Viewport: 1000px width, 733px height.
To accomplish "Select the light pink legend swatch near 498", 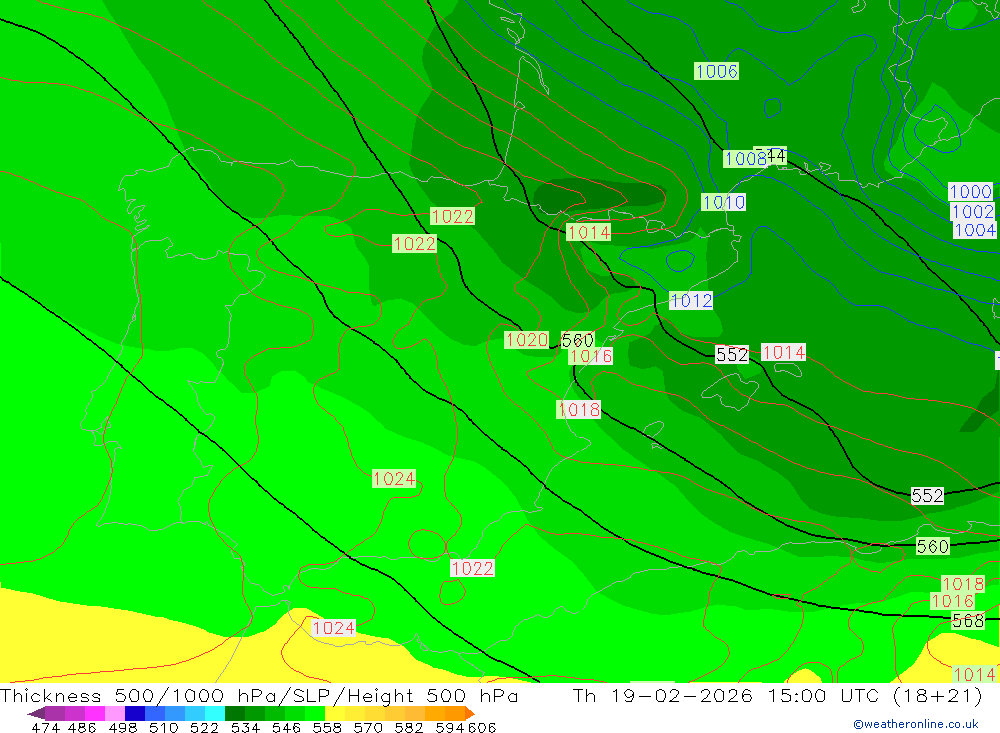I will (115, 713).
